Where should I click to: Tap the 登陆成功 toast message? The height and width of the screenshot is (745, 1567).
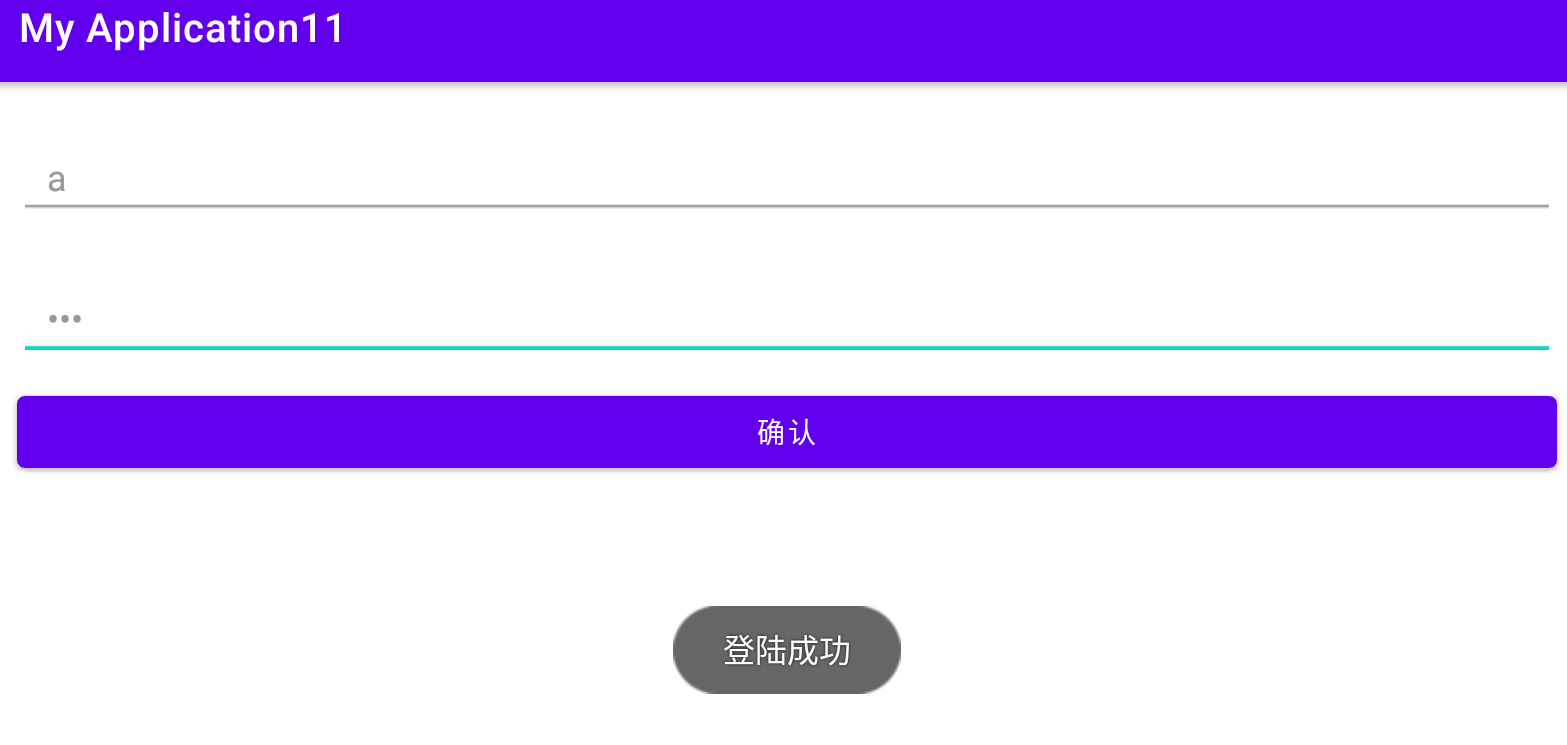coord(787,650)
